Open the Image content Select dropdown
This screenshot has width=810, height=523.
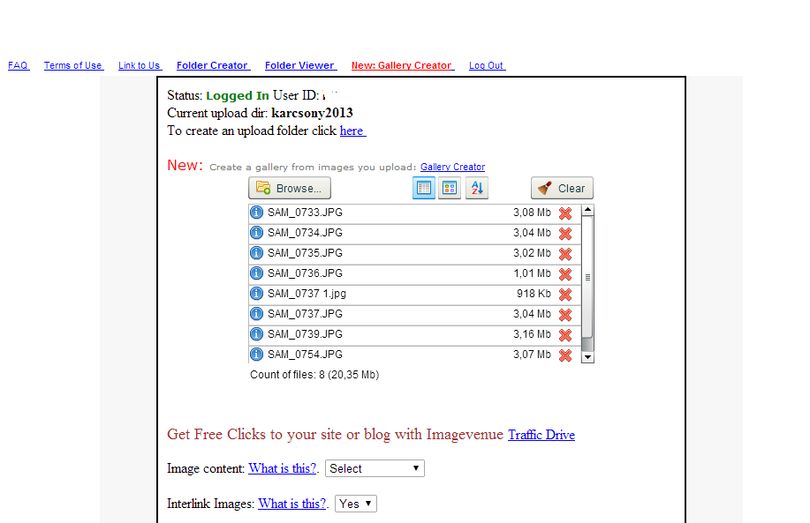pyautogui.click(x=375, y=468)
